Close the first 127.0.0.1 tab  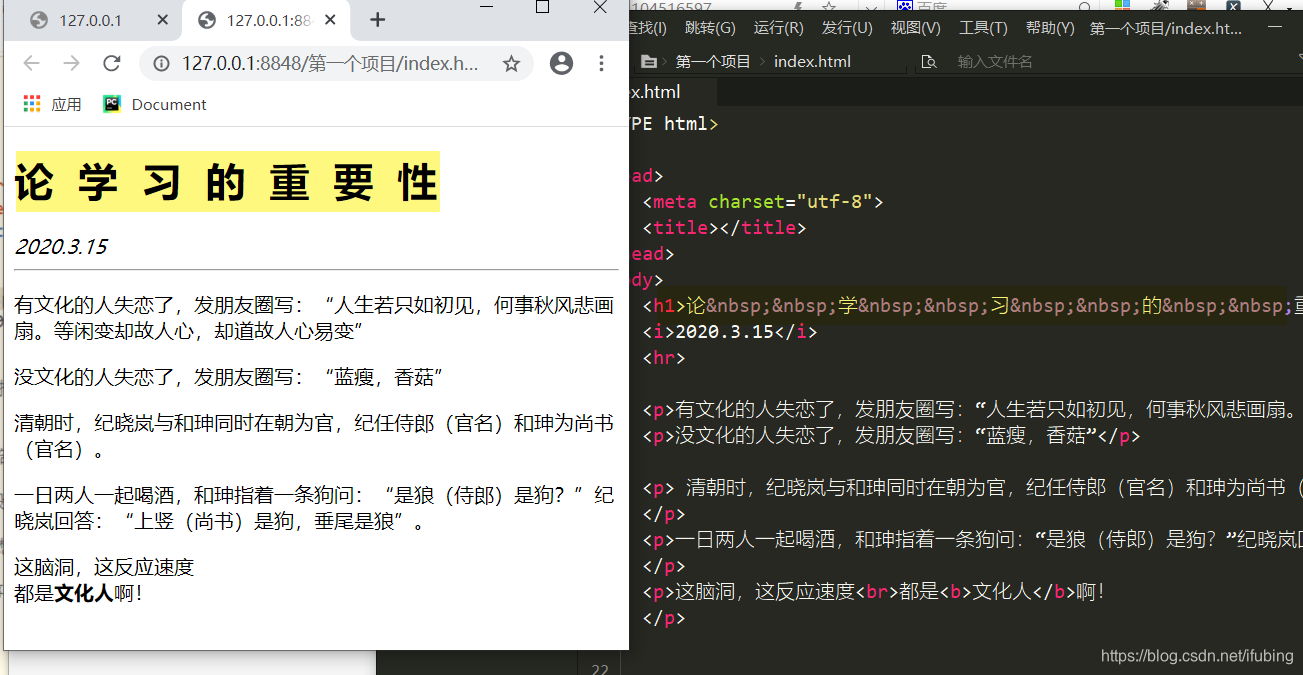click(163, 20)
